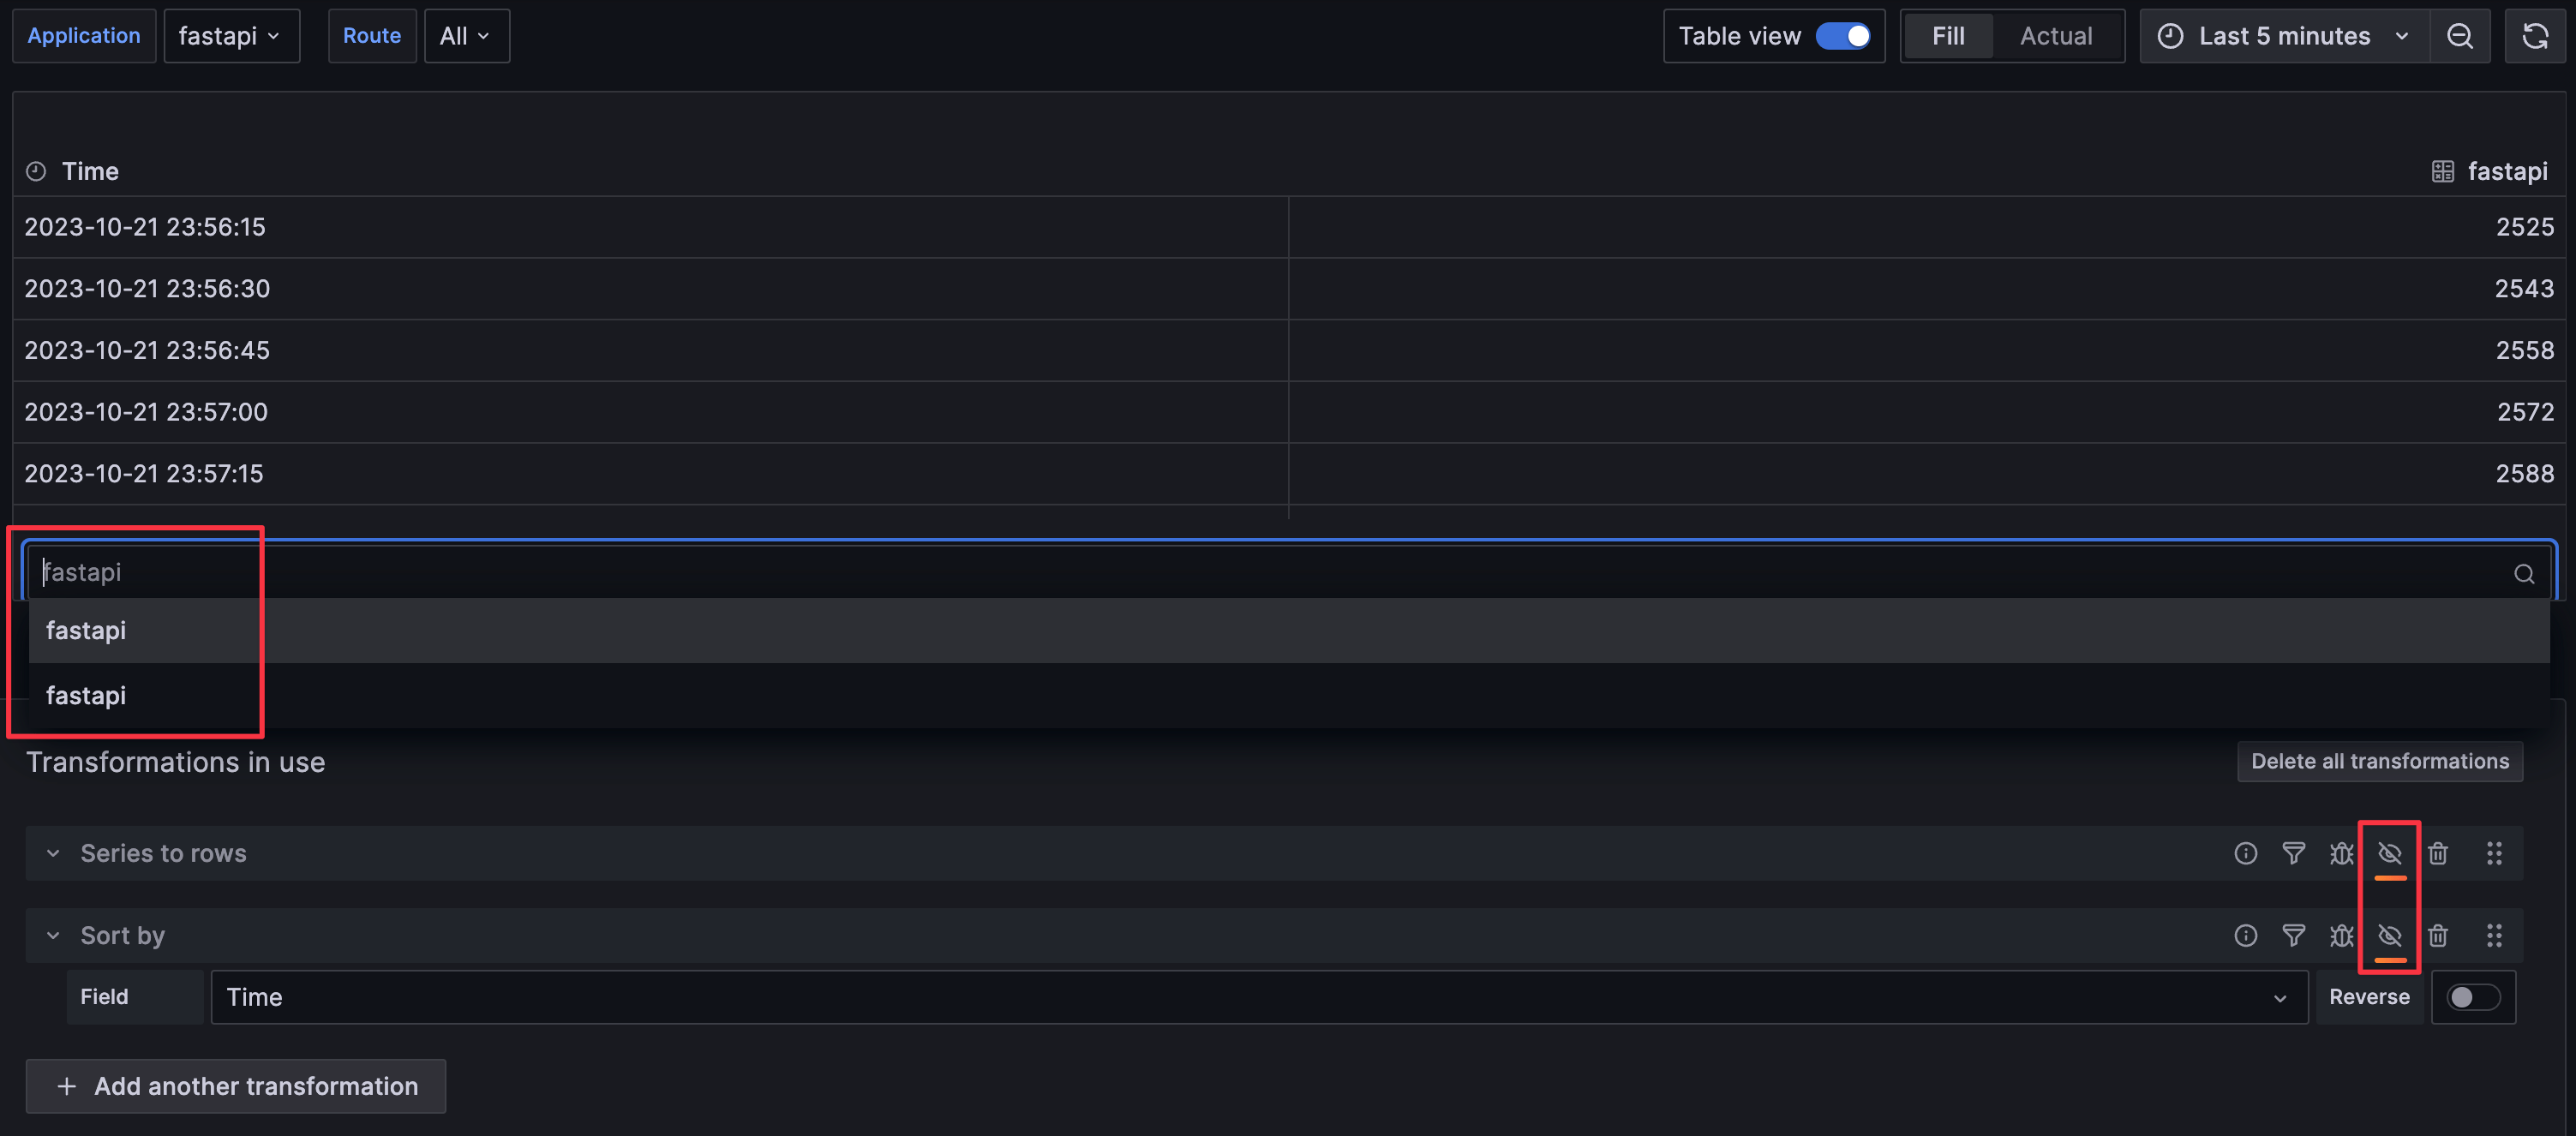Click debug bug icon on Series to rows
This screenshot has height=1136, width=2576.
(x=2341, y=853)
